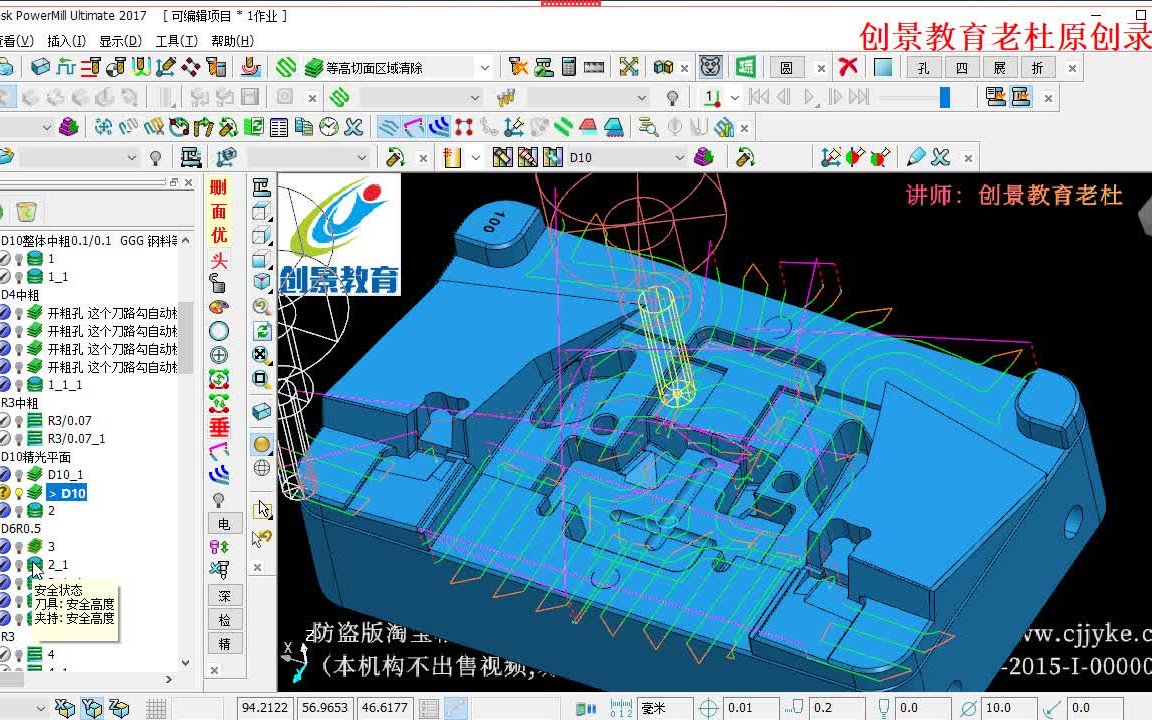
Task: Open the Block definition icon
Action: (40, 68)
